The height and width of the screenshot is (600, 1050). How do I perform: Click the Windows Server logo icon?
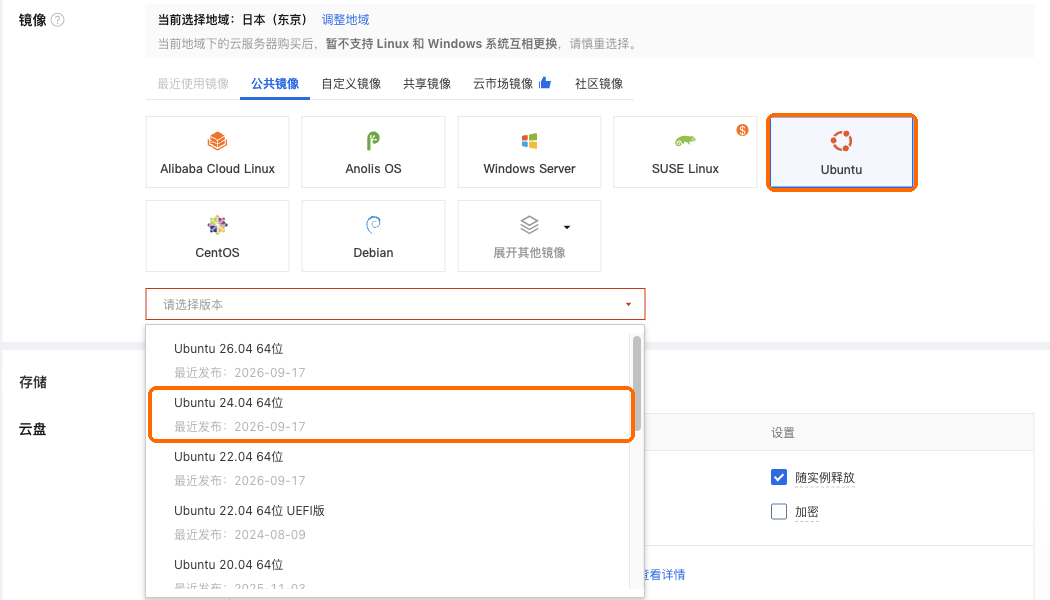click(529, 141)
